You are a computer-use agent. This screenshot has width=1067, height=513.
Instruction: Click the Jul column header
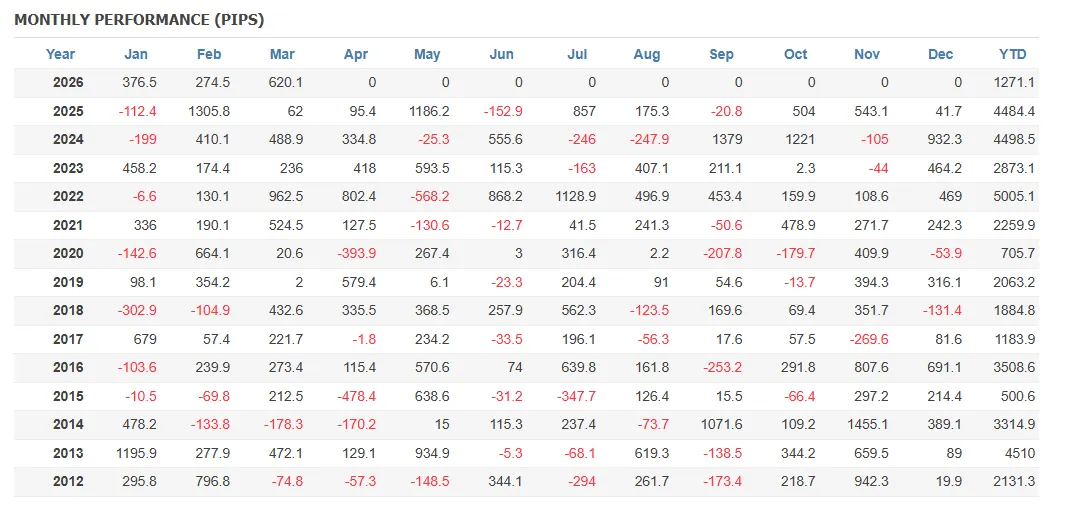coord(577,54)
